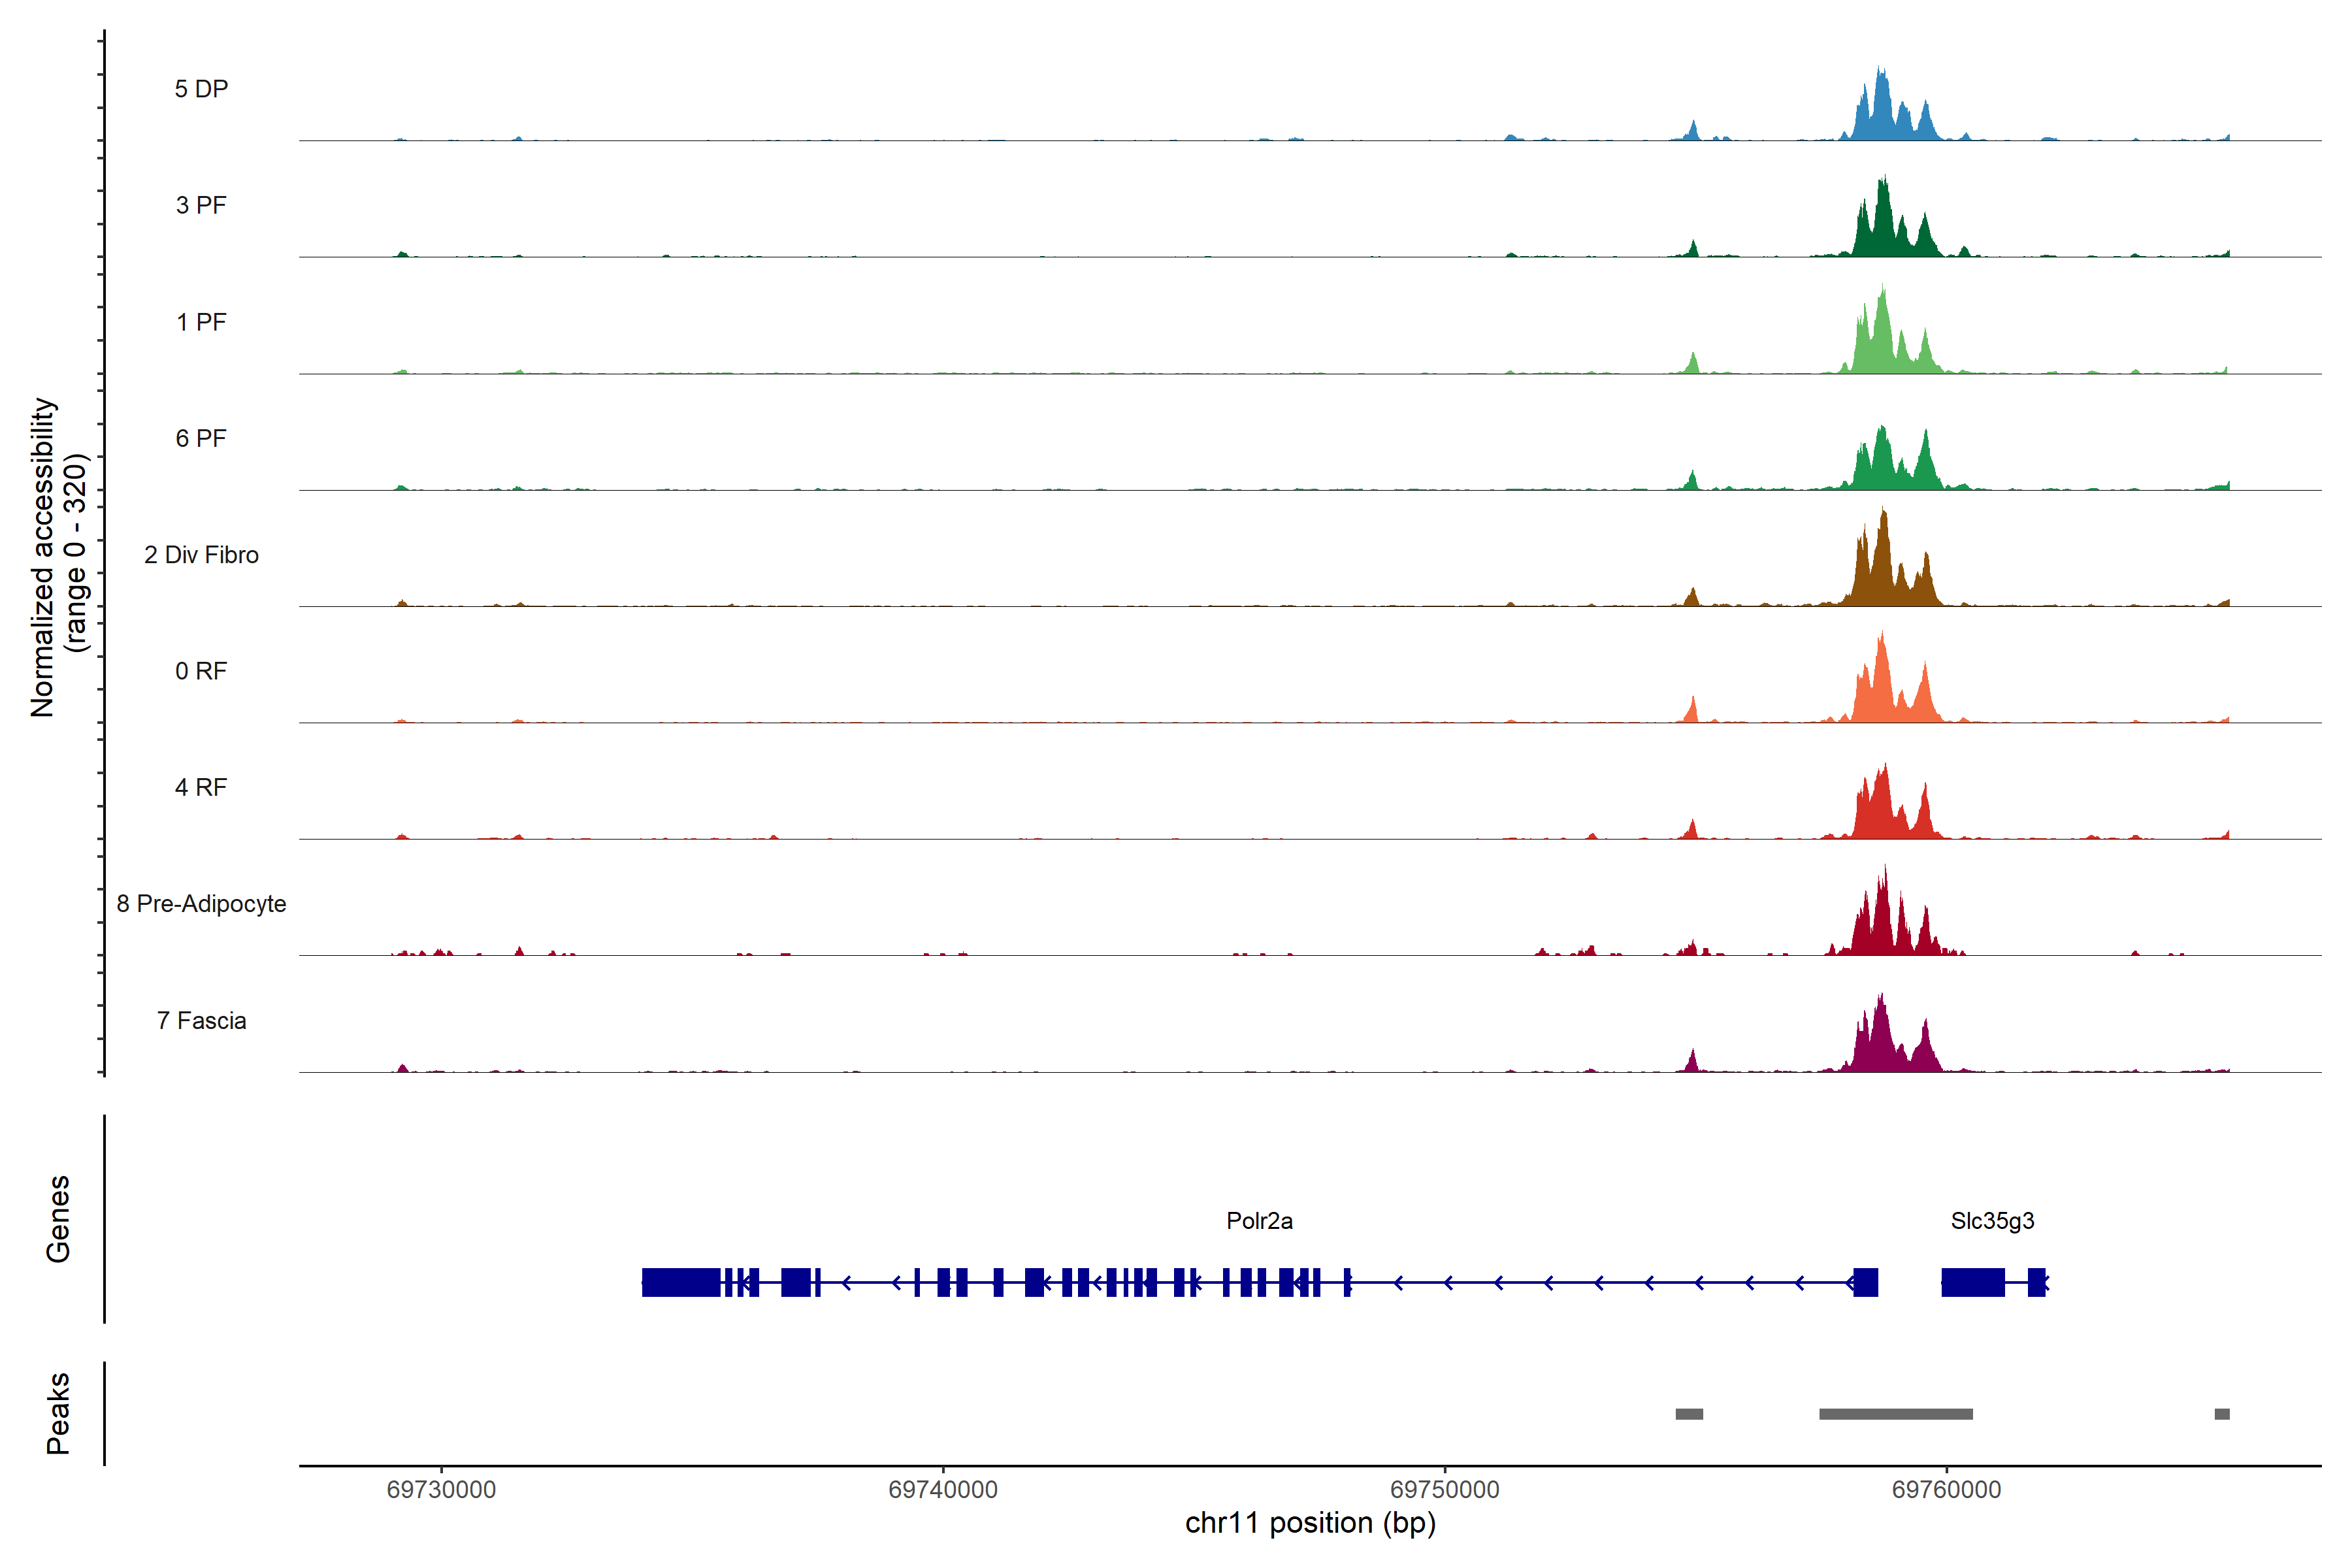Viewport: 2352px width, 1568px height.
Task: Click the Slc35g3 gene name
Action: click(x=1992, y=1221)
